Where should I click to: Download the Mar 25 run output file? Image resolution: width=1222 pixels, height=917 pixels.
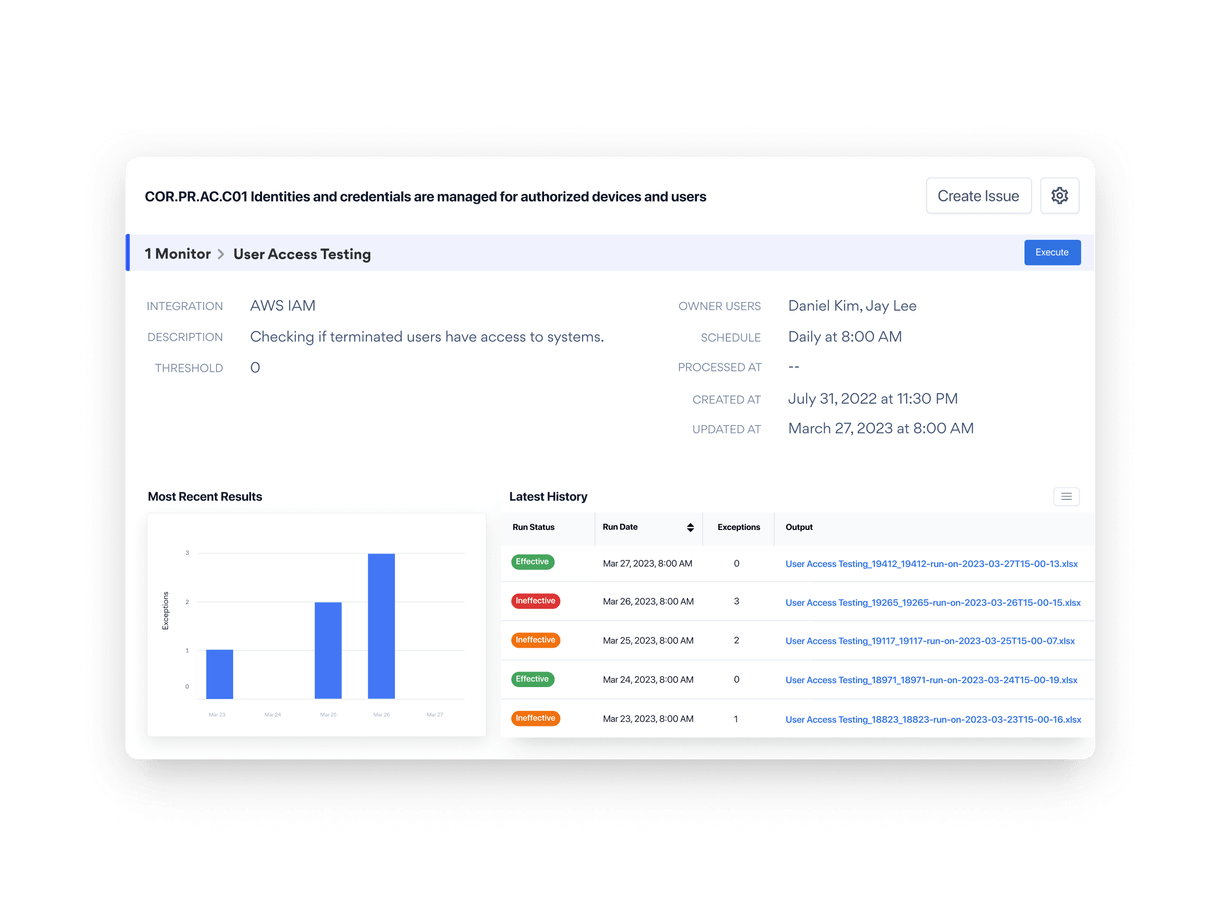pyautogui.click(x=930, y=641)
